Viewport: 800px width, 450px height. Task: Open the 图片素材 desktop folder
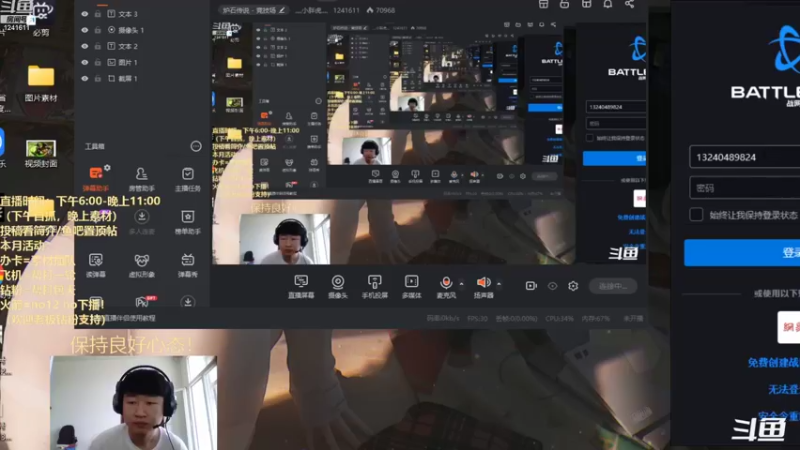[x=41, y=83]
